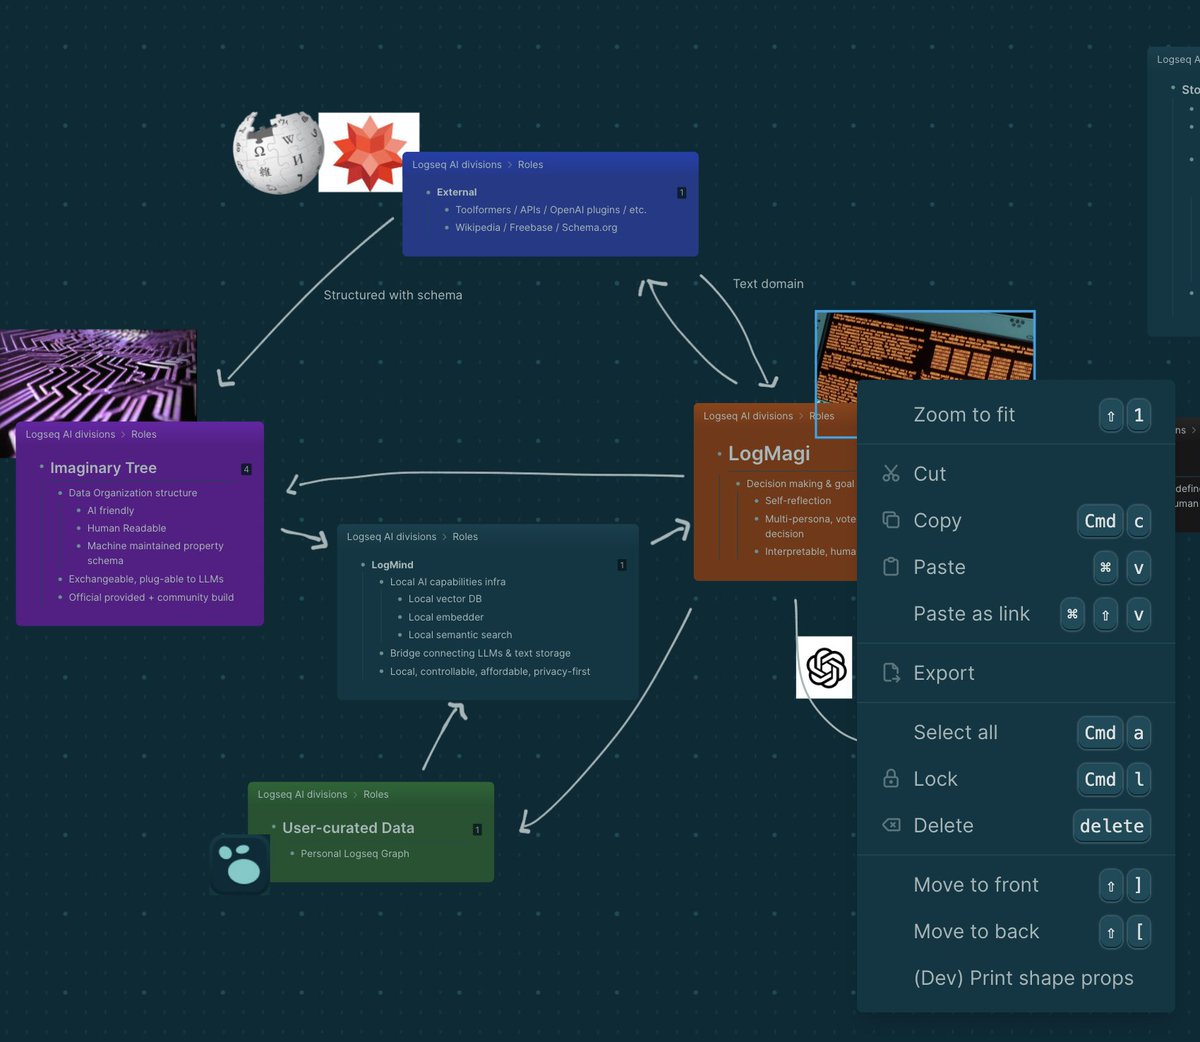The image size is (1200, 1042).
Task: Click the reference count badge on External block
Action: (682, 193)
